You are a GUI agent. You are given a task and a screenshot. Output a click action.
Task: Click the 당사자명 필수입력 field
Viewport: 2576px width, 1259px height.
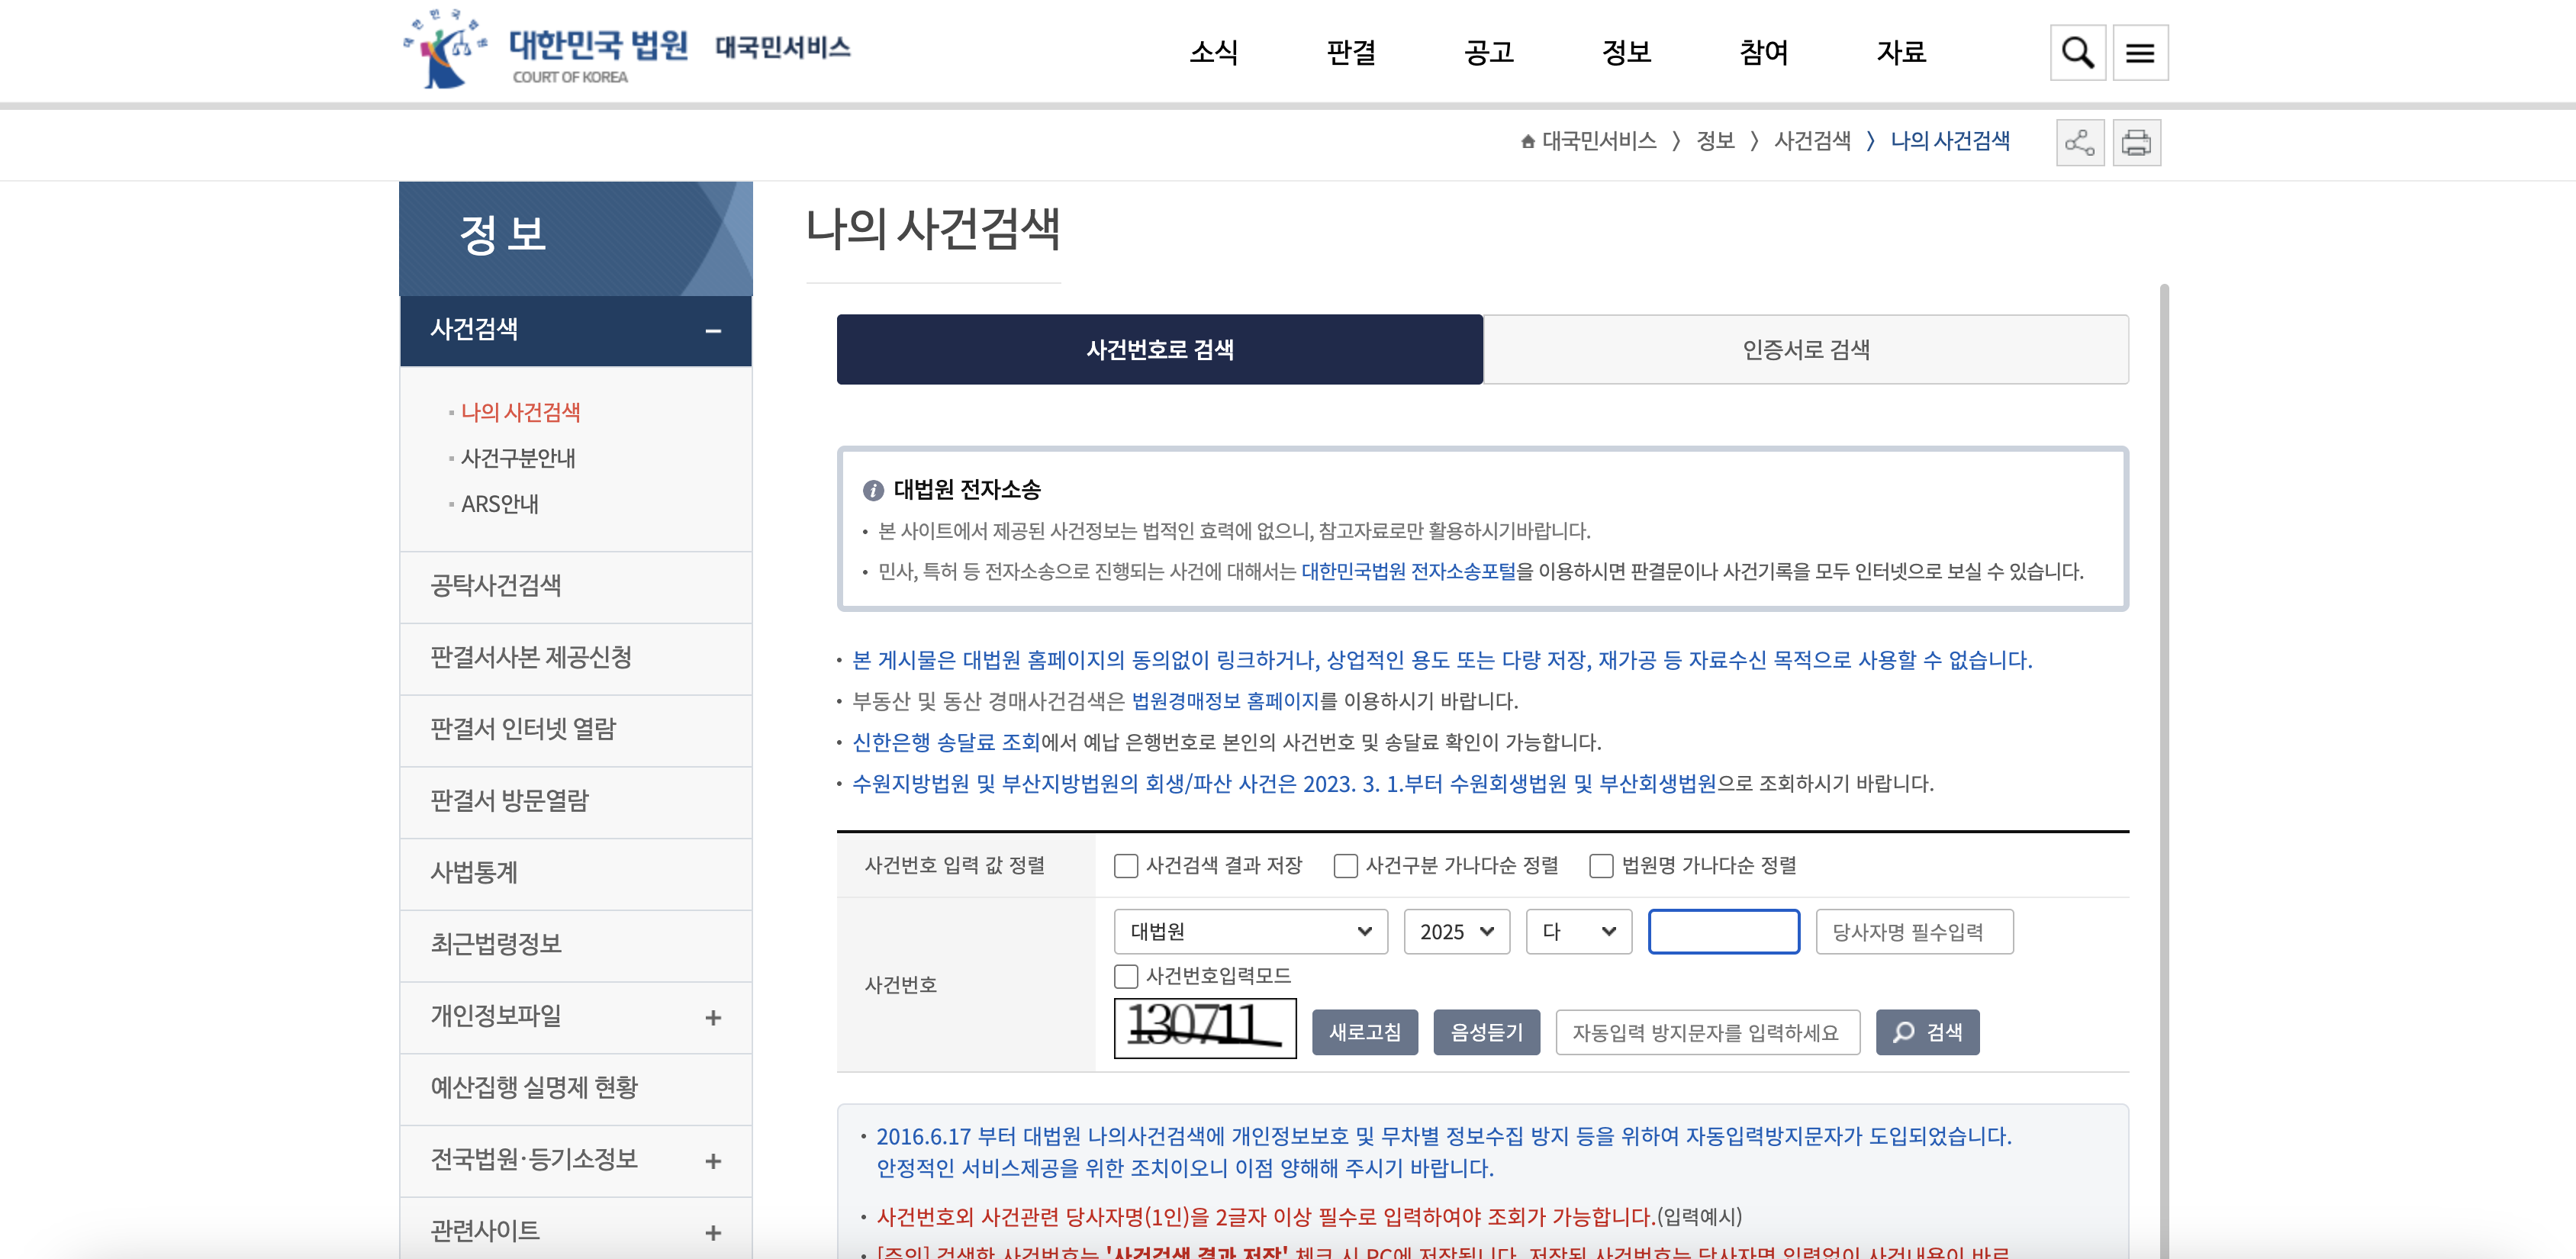[1914, 931]
